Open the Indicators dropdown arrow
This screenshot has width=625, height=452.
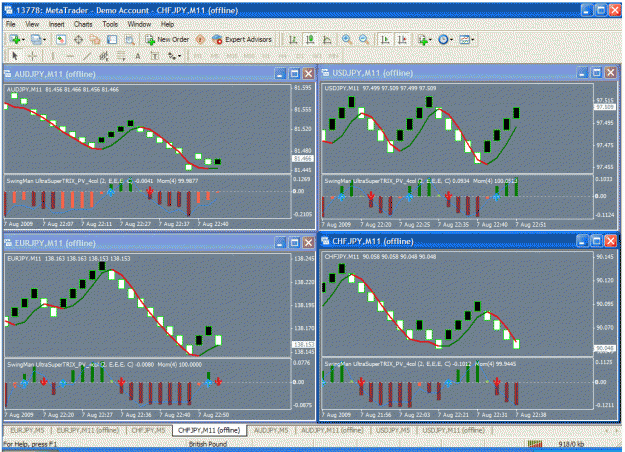(430, 39)
